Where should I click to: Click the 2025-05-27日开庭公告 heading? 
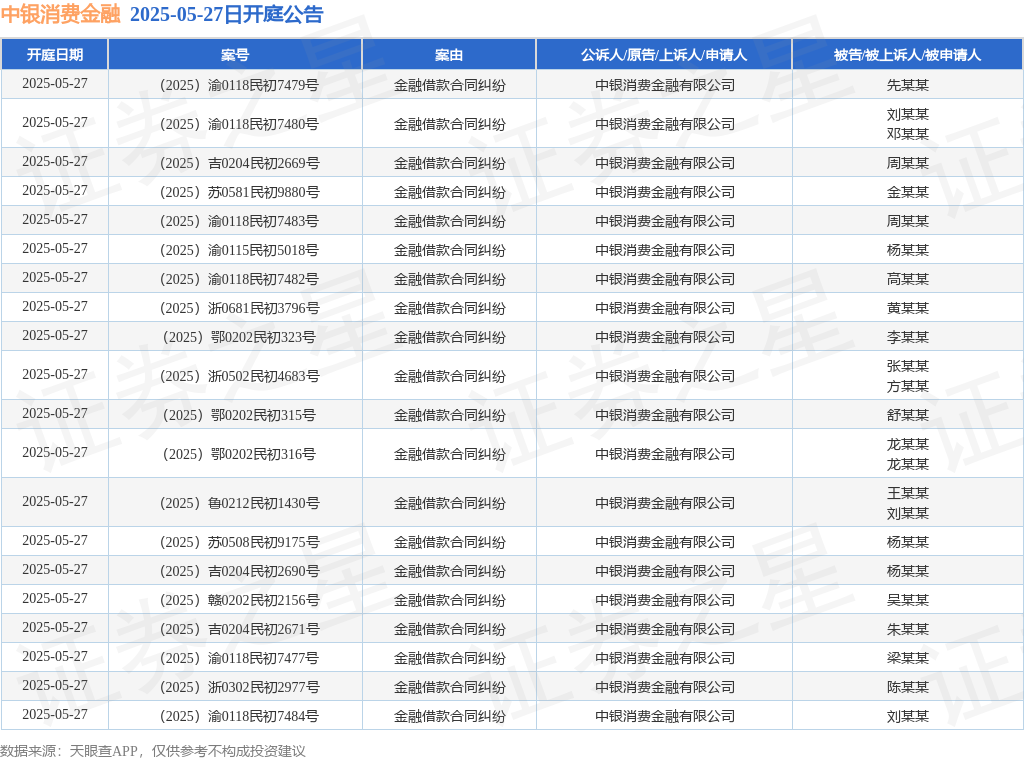tap(227, 14)
